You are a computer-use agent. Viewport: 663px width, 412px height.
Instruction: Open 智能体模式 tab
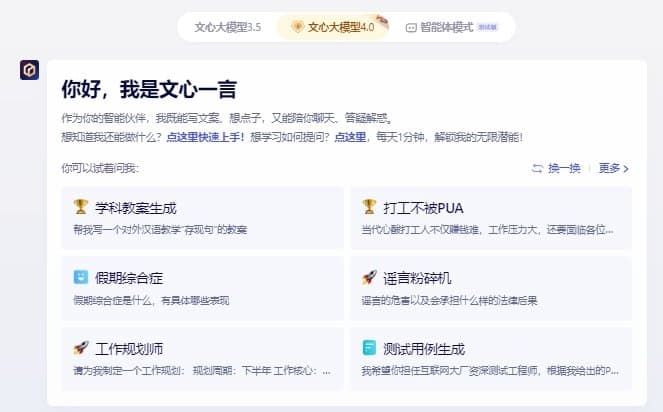(452, 27)
